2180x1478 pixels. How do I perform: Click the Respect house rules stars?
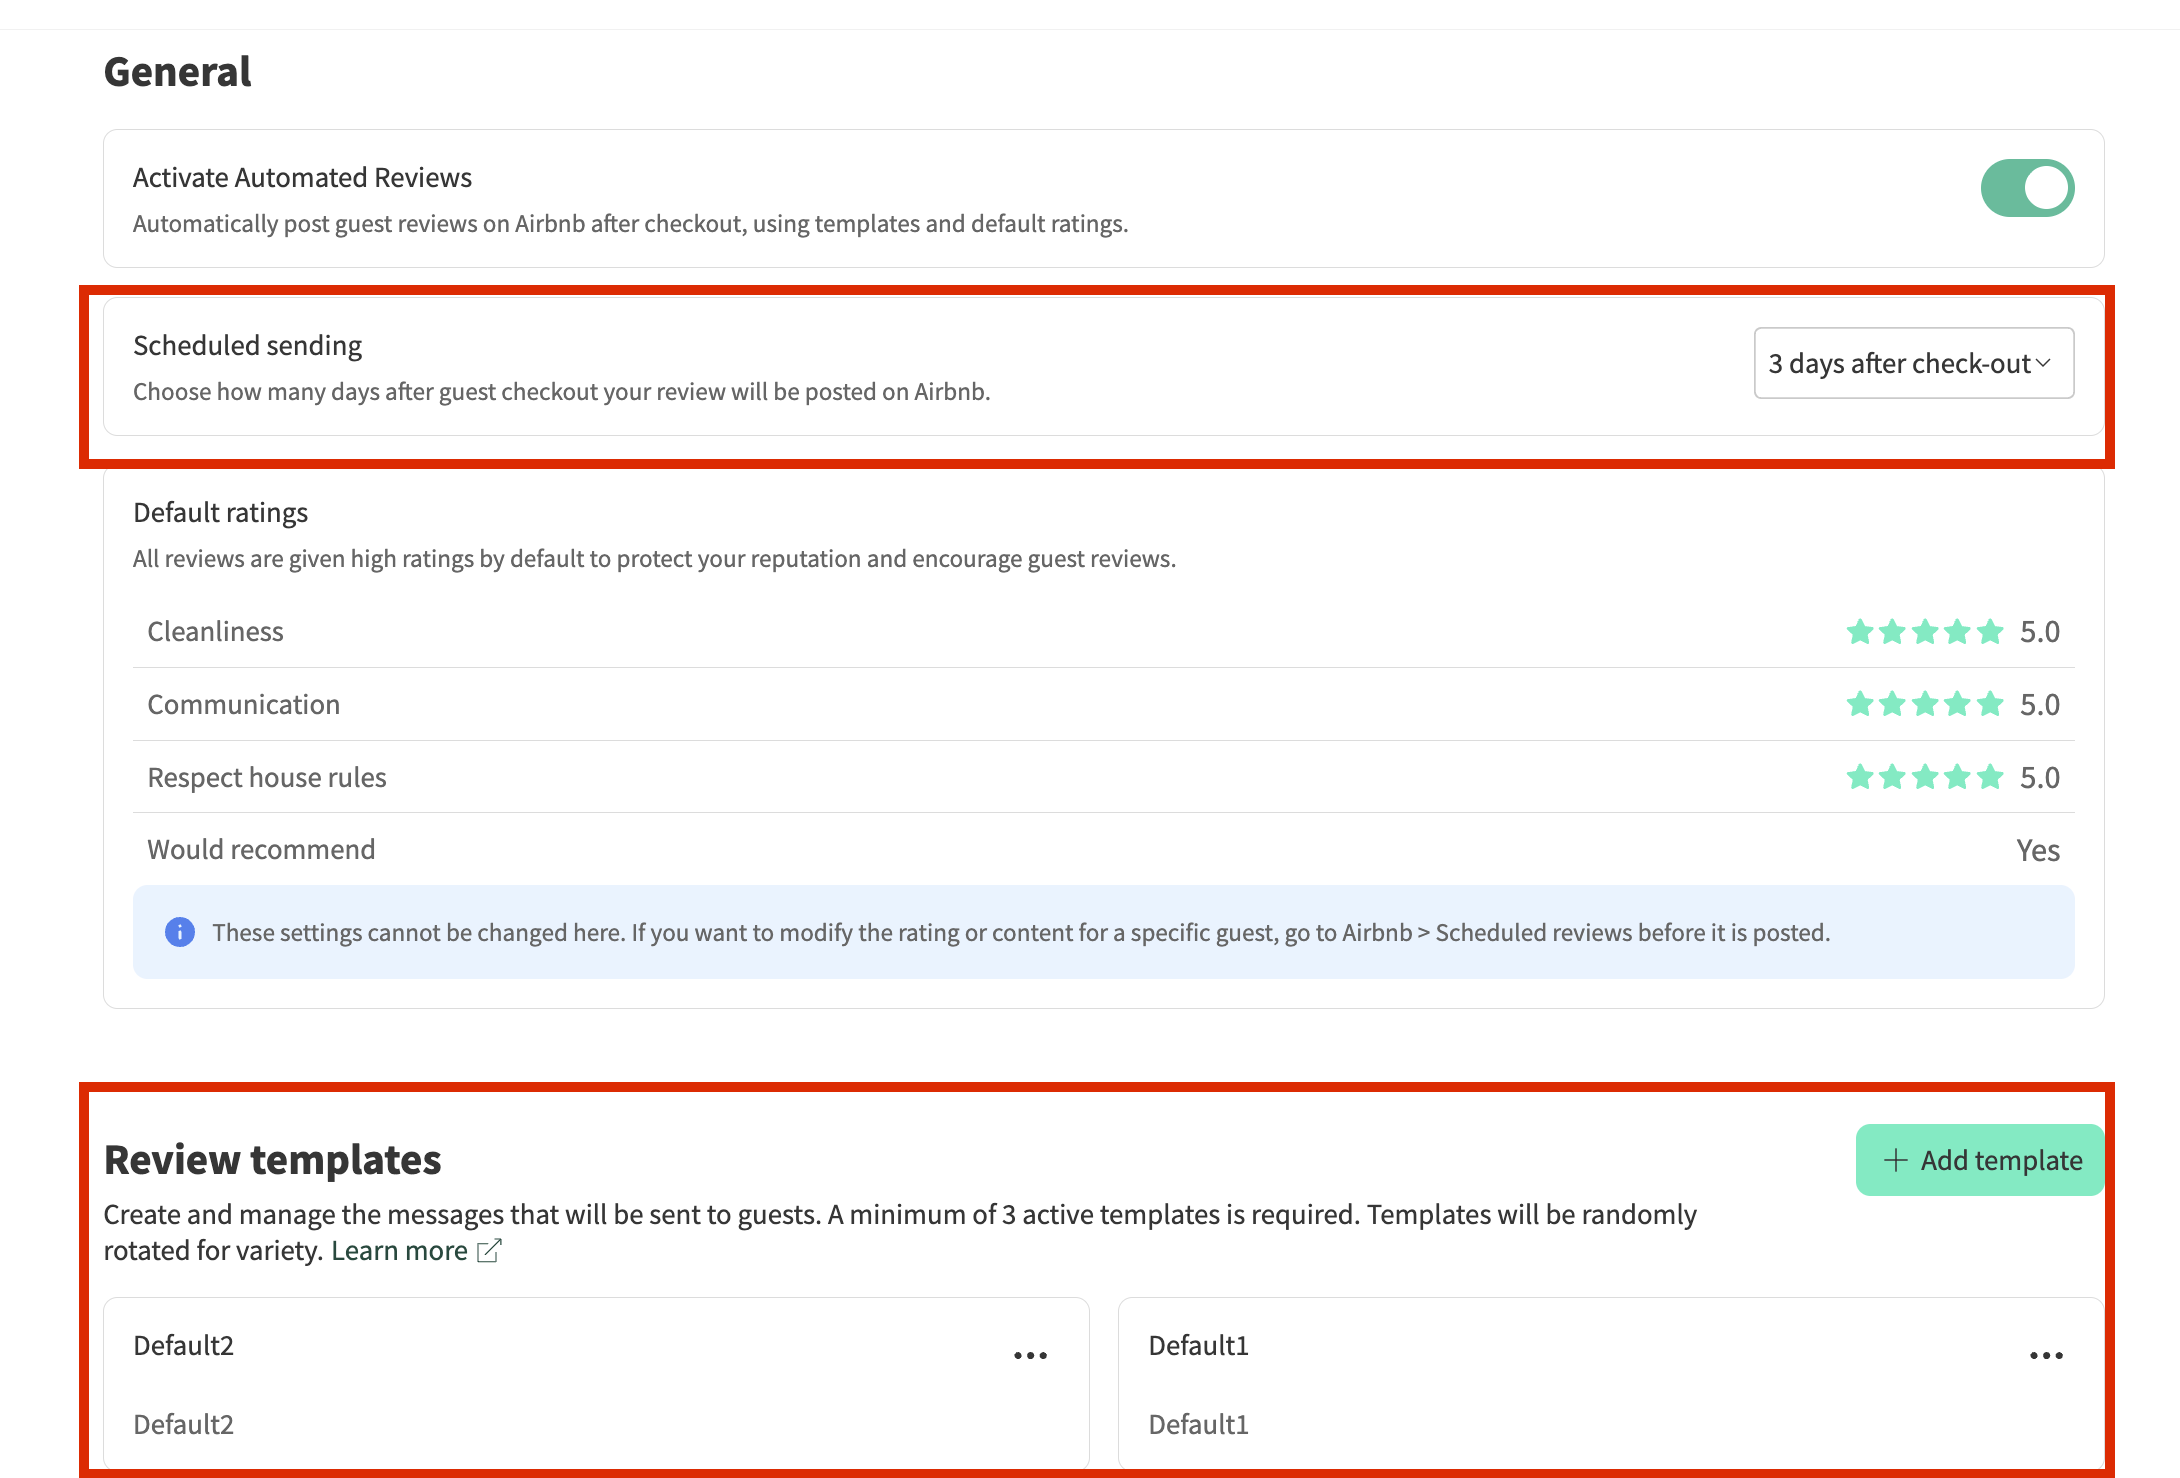(x=1924, y=777)
